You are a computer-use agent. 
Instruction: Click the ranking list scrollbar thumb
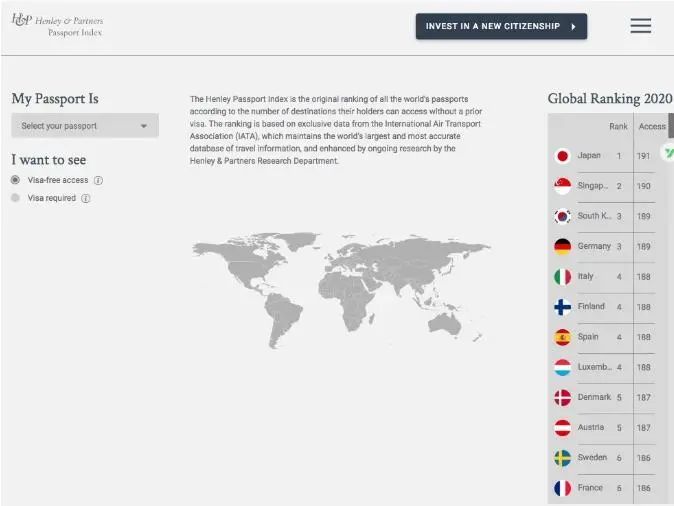(671, 126)
